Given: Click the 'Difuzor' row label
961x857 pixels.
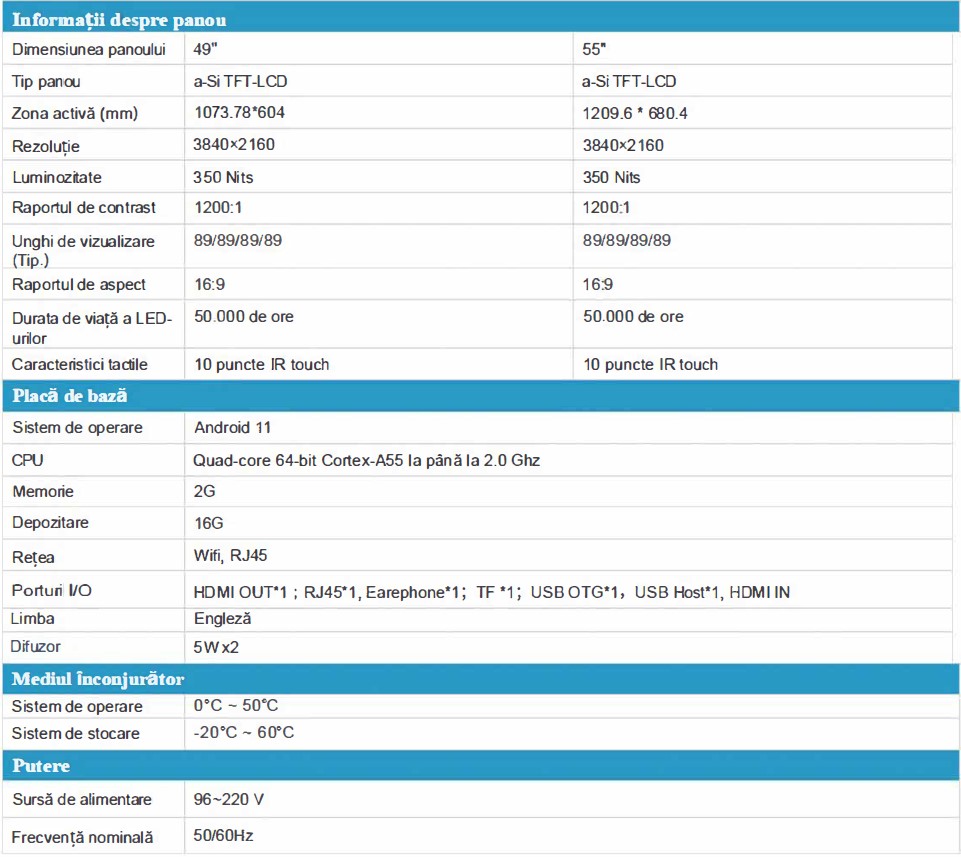Looking at the screenshot, I should click(36, 646).
